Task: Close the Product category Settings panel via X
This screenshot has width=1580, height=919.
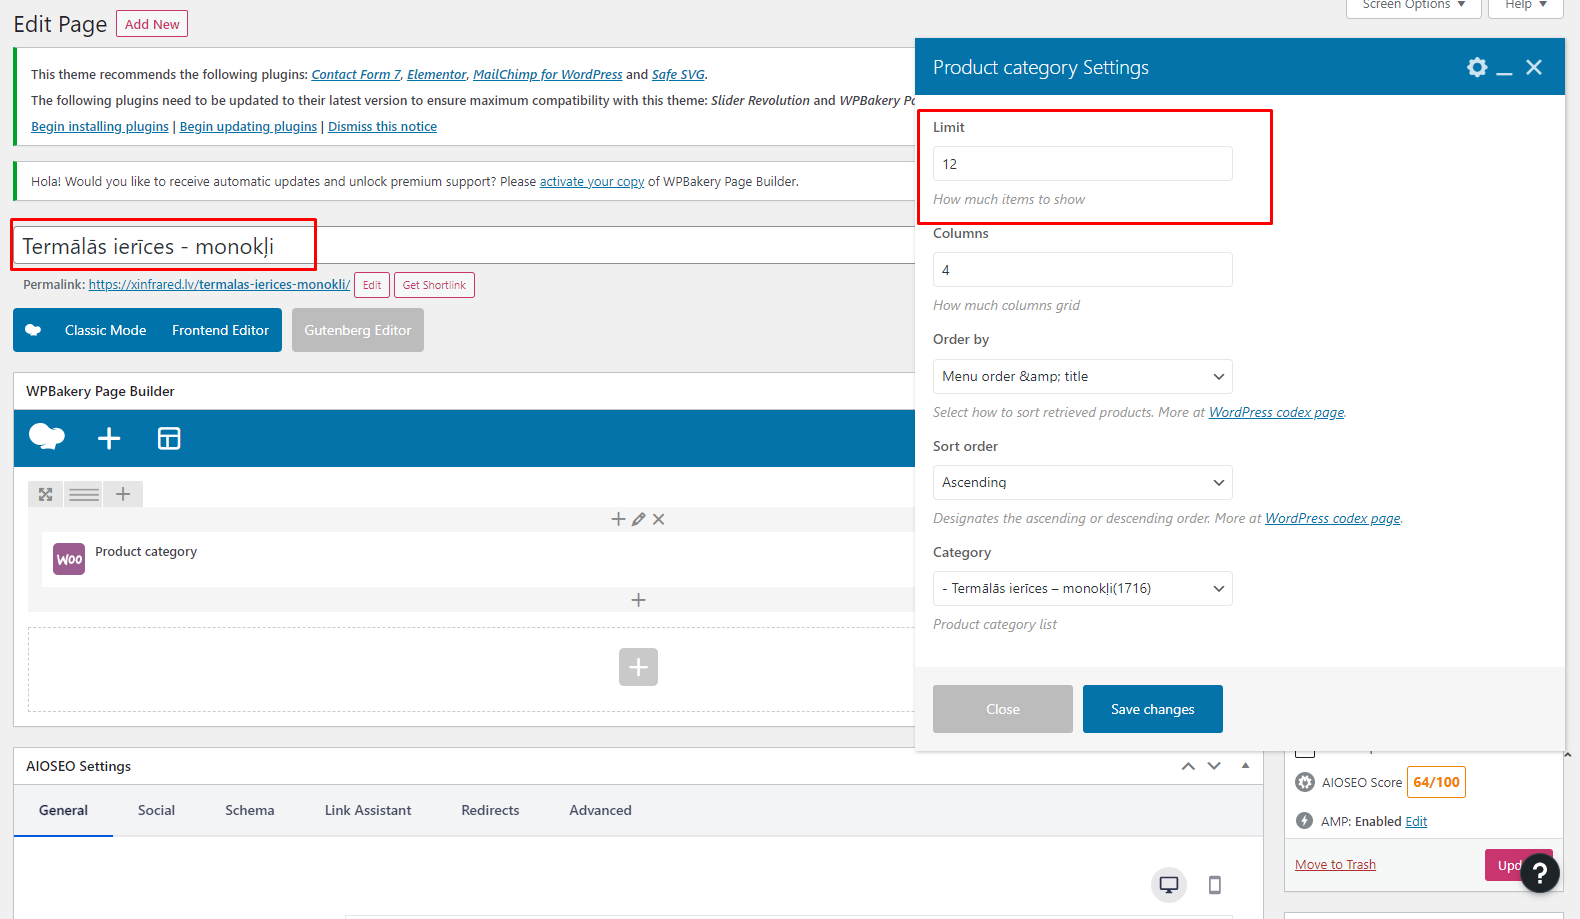Action: click(x=1534, y=67)
